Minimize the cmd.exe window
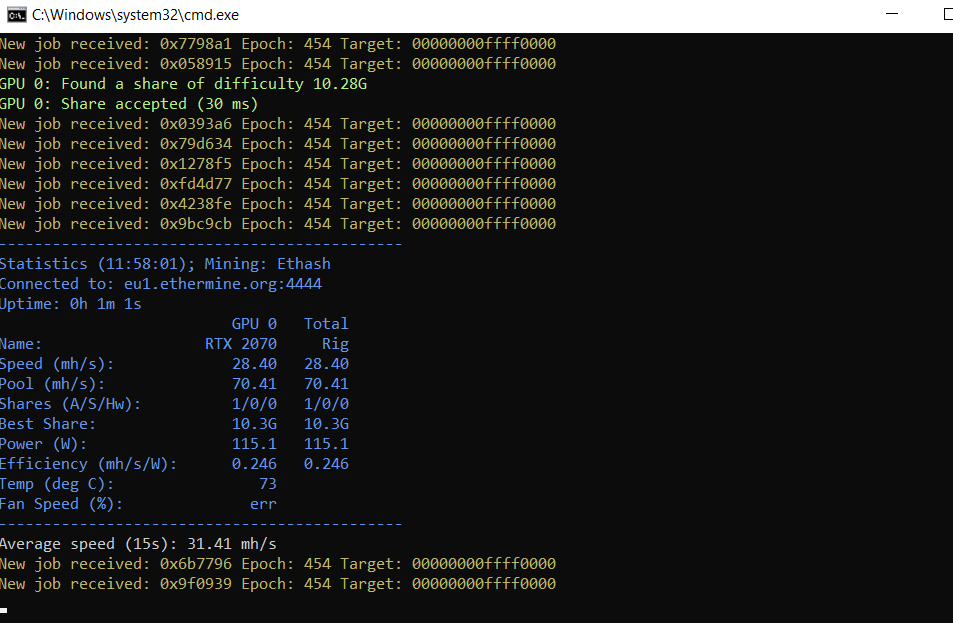This screenshot has width=953, height=623. click(892, 14)
